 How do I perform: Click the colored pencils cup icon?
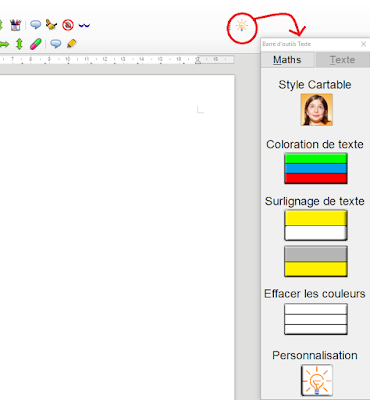15,25
